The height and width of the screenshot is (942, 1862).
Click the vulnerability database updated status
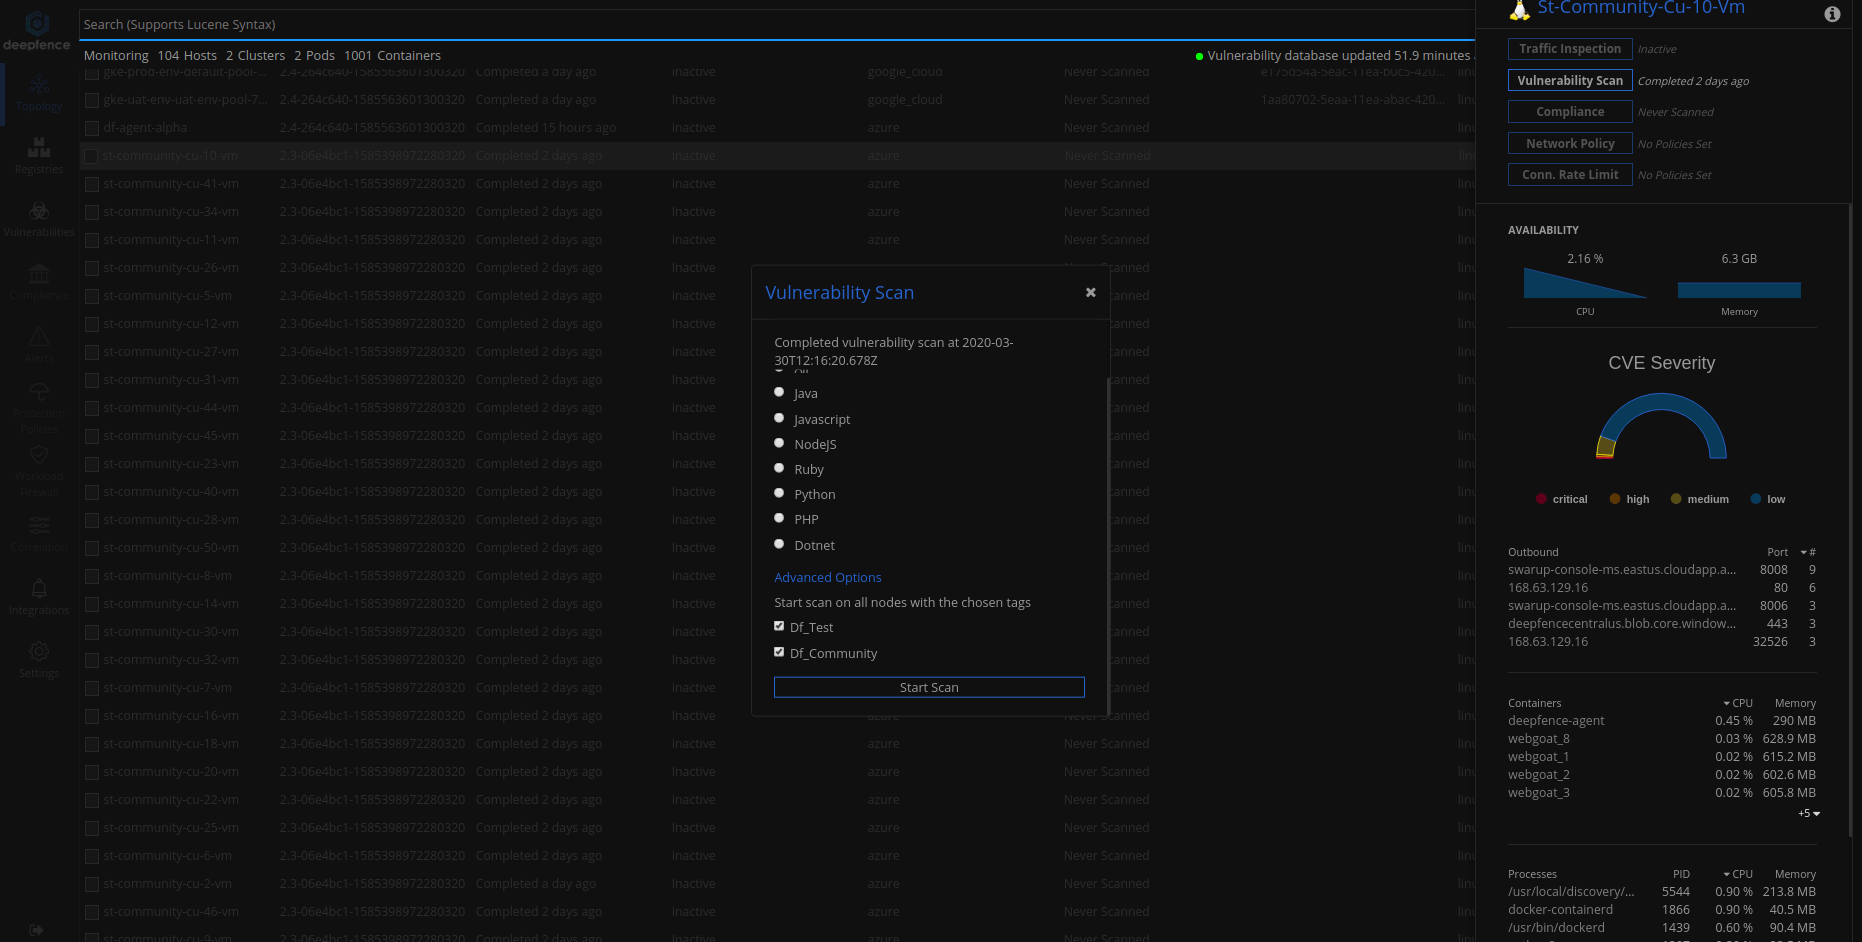1334,56
